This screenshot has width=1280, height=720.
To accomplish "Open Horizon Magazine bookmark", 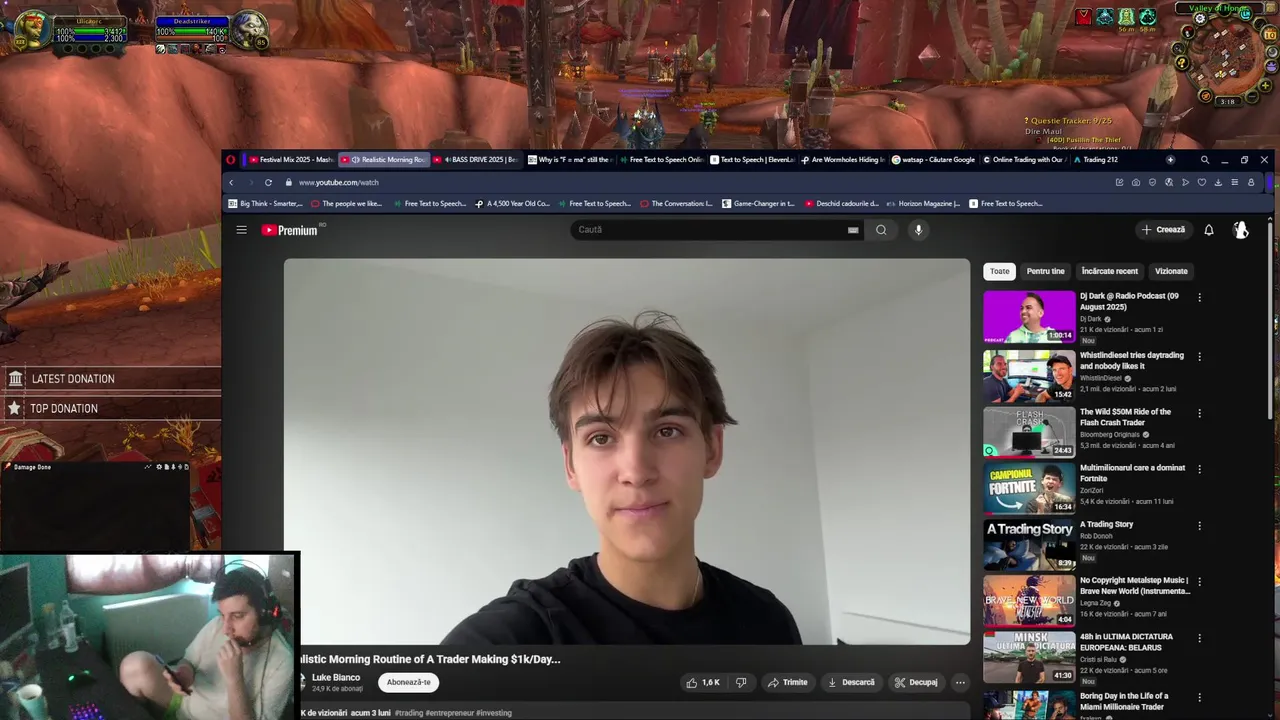I will (923, 204).
